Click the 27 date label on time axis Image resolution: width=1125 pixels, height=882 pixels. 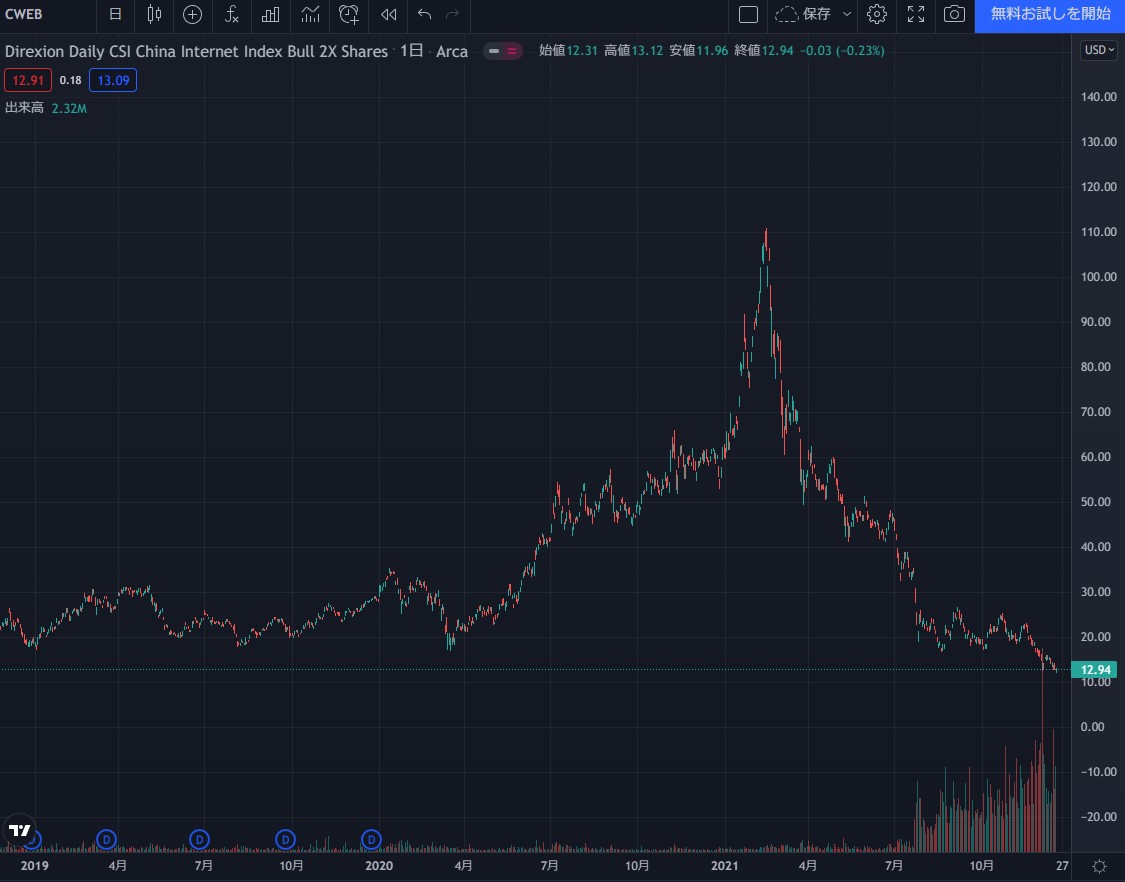coord(1062,866)
